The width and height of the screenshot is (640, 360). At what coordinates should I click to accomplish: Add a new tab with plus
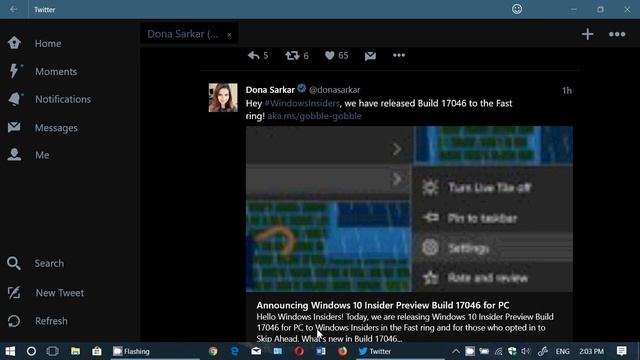(587, 34)
